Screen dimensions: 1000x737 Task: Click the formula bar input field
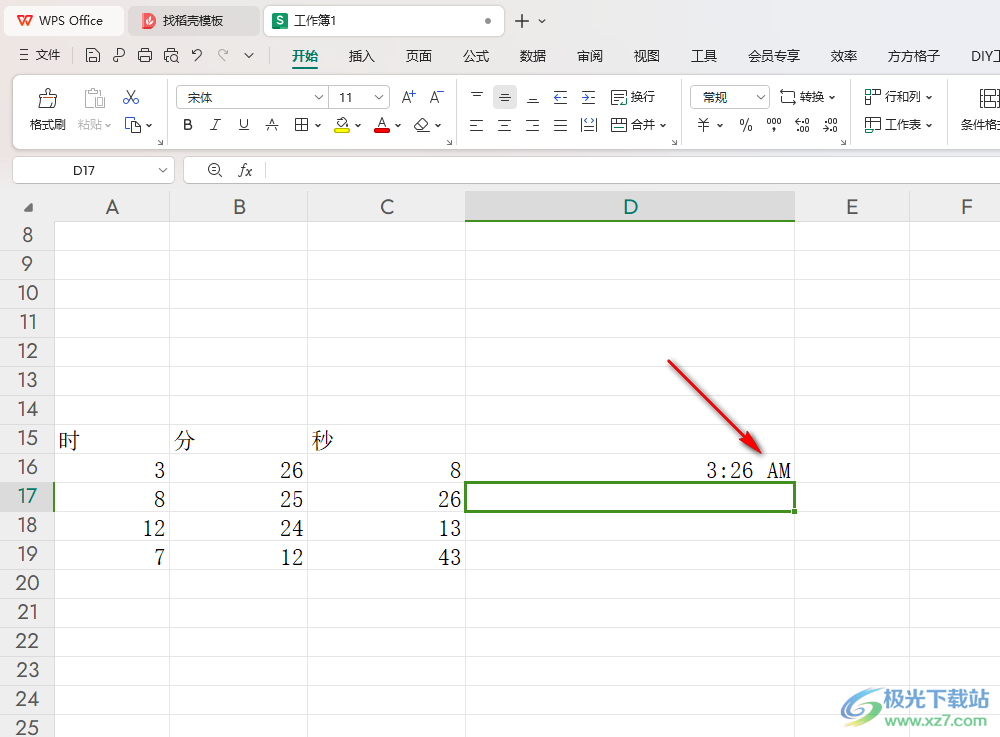coord(631,170)
